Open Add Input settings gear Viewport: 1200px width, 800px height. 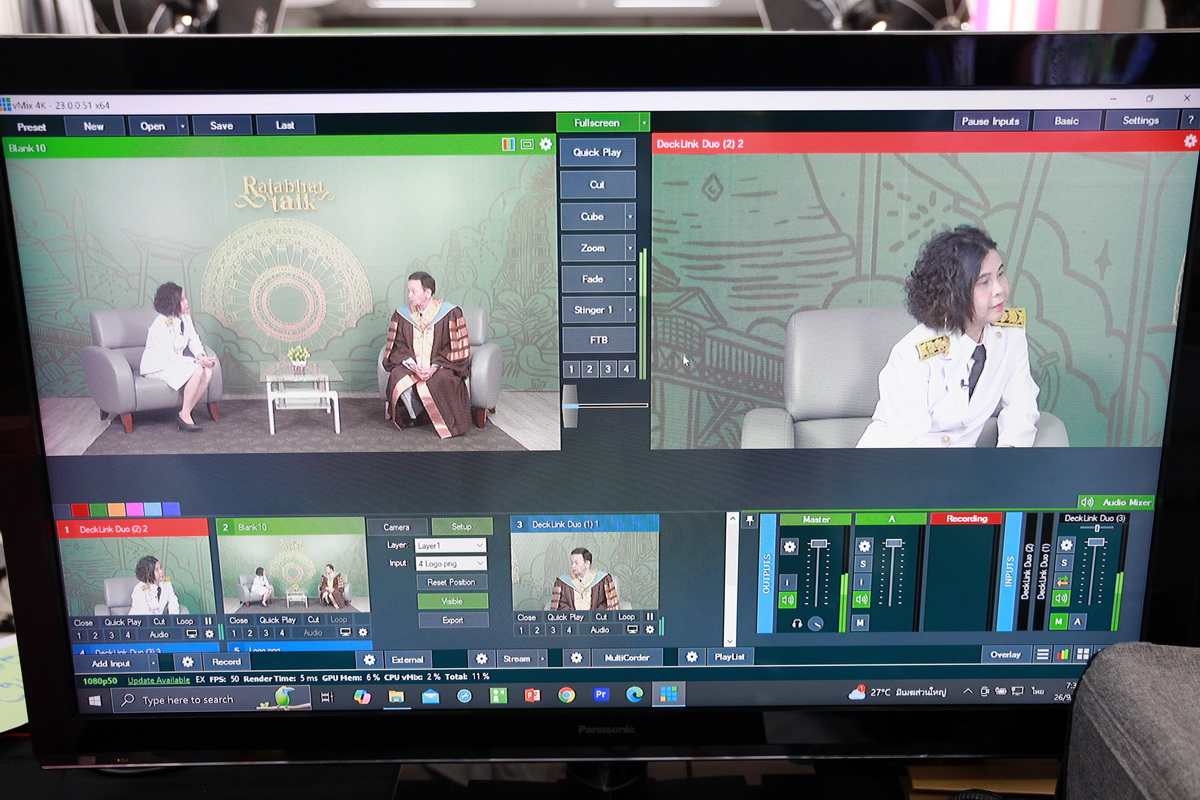coord(187,661)
